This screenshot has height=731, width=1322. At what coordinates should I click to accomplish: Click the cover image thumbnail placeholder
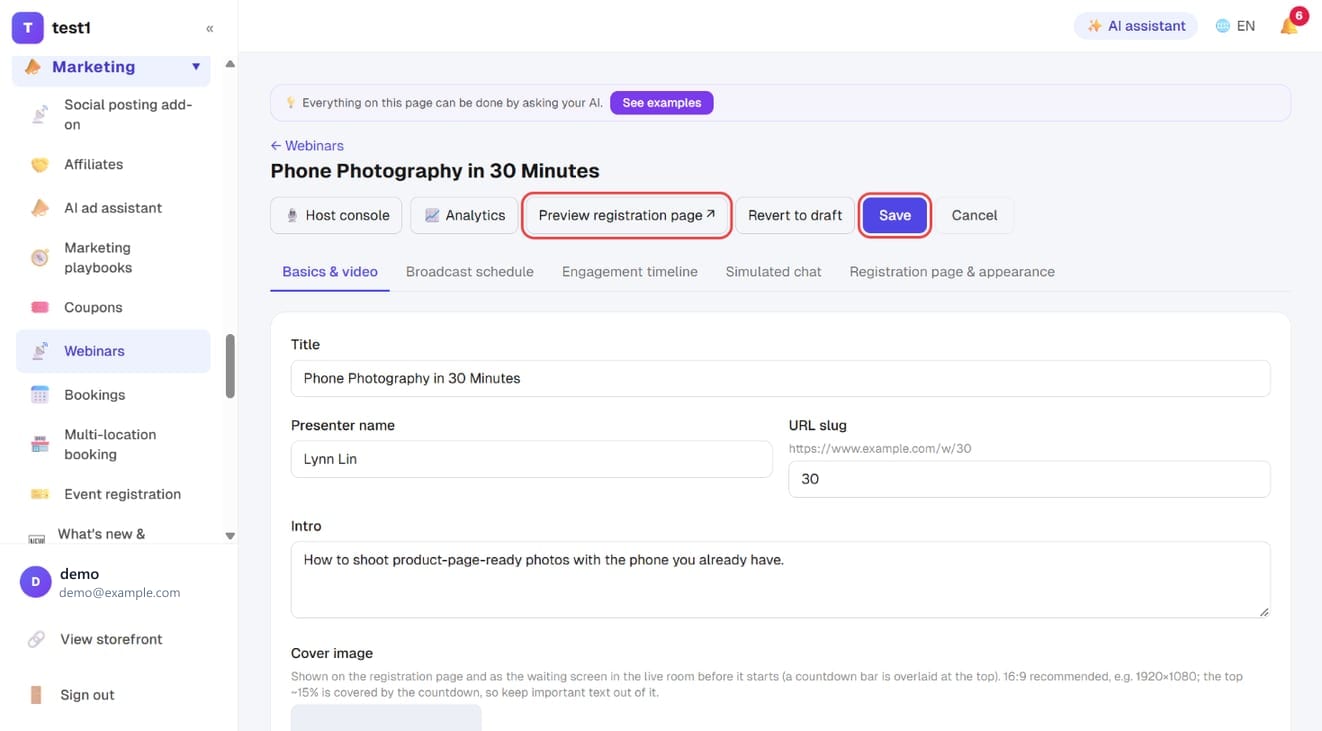click(386, 717)
